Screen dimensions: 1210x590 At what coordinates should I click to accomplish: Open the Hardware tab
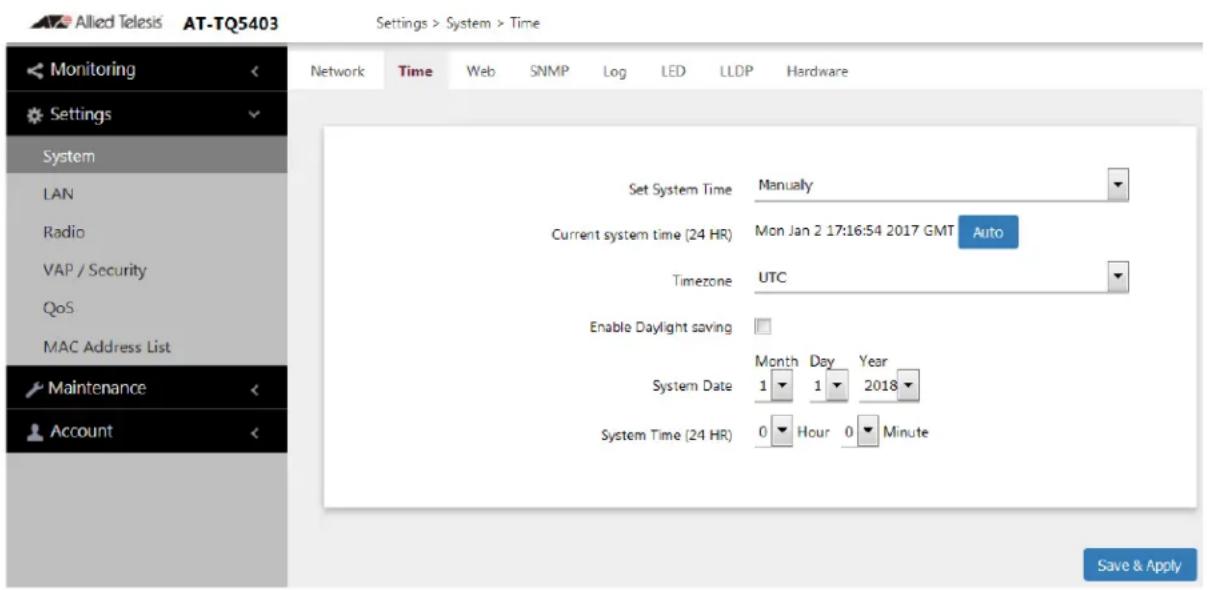pyautogui.click(x=817, y=71)
